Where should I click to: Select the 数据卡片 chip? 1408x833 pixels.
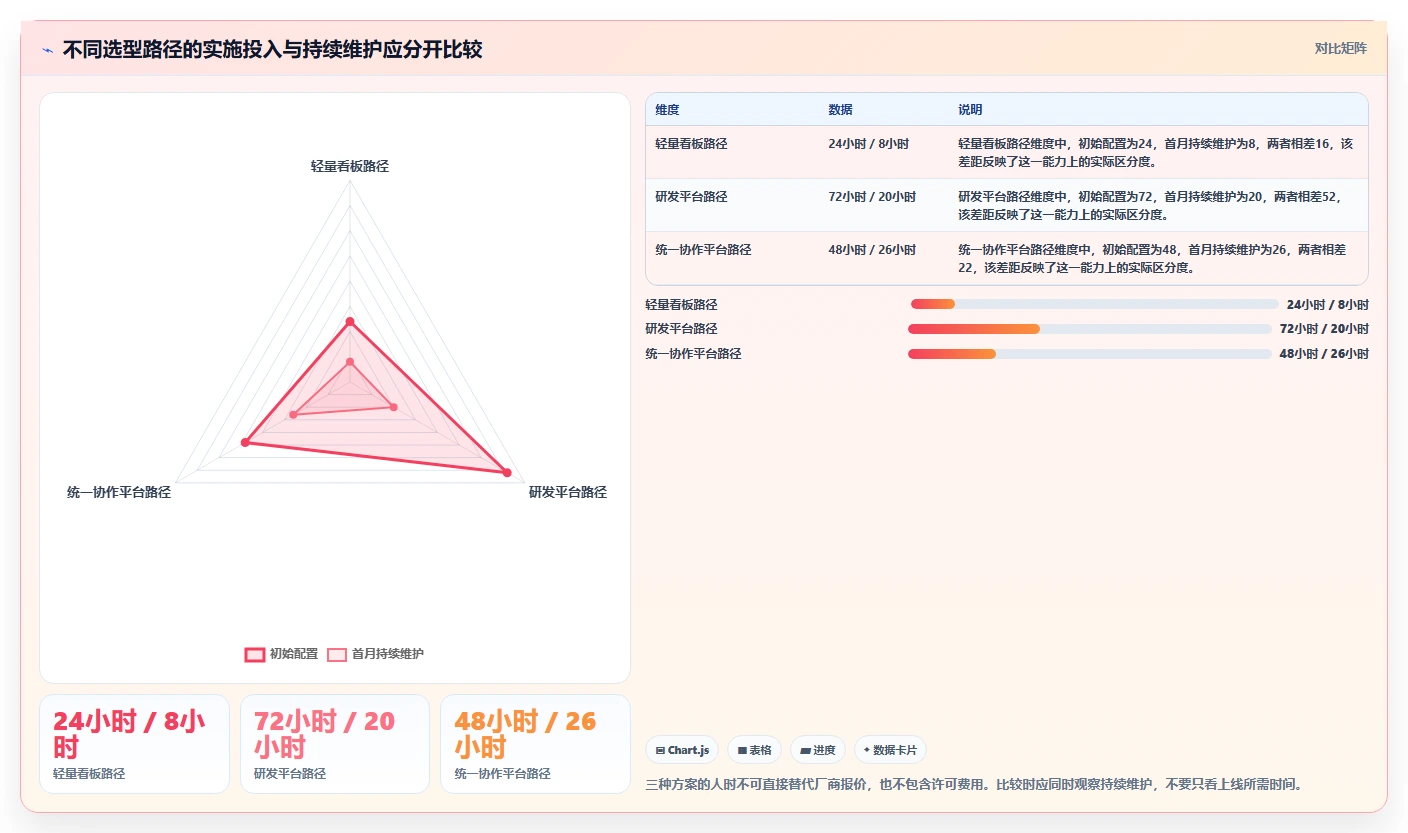[890, 750]
